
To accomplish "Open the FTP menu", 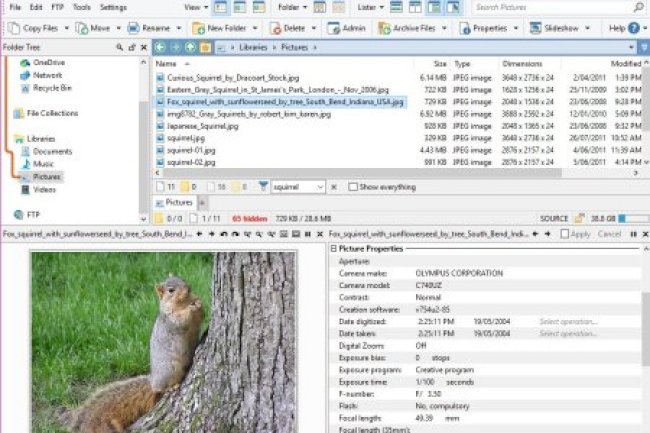I will [57, 7].
